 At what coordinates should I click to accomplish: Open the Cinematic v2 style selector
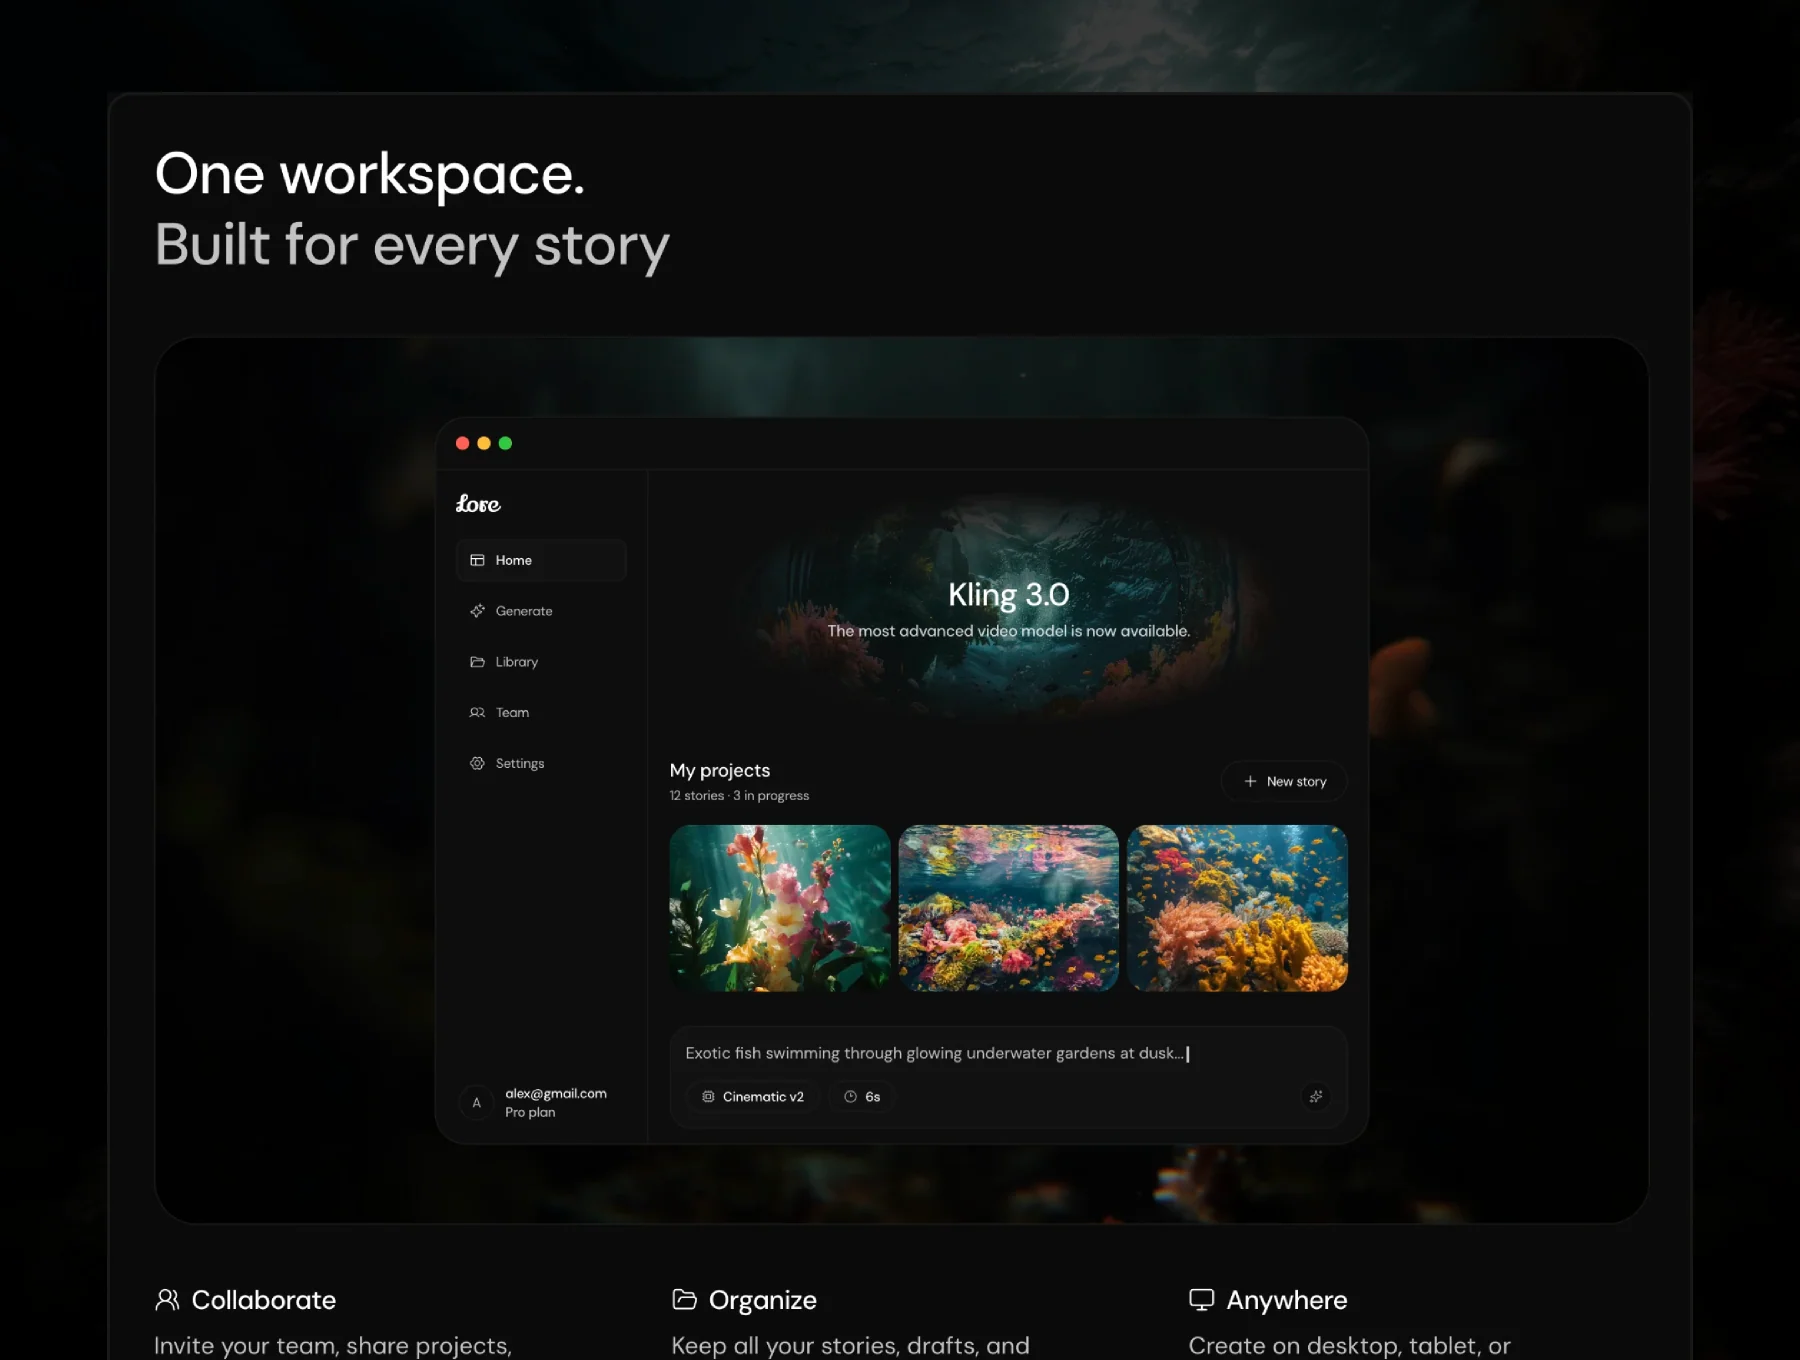pos(753,1097)
